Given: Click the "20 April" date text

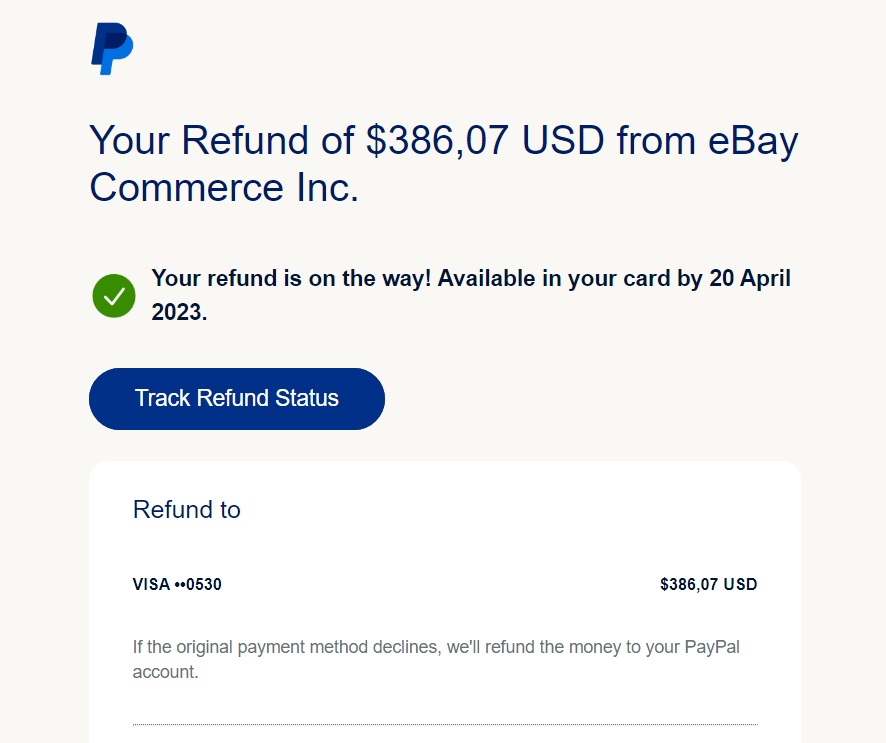Looking at the screenshot, I should pos(750,278).
